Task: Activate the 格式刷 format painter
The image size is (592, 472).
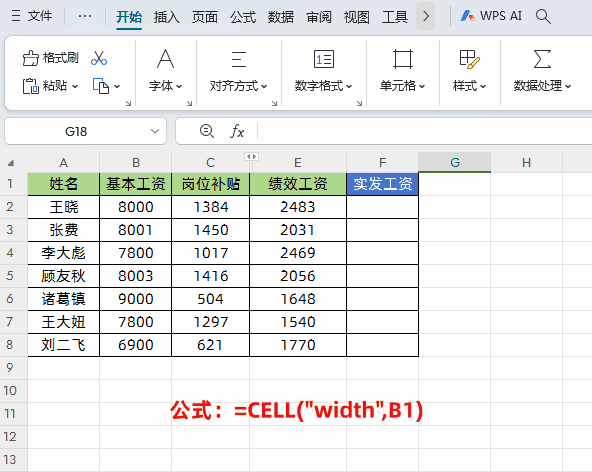Action: [x=51, y=58]
